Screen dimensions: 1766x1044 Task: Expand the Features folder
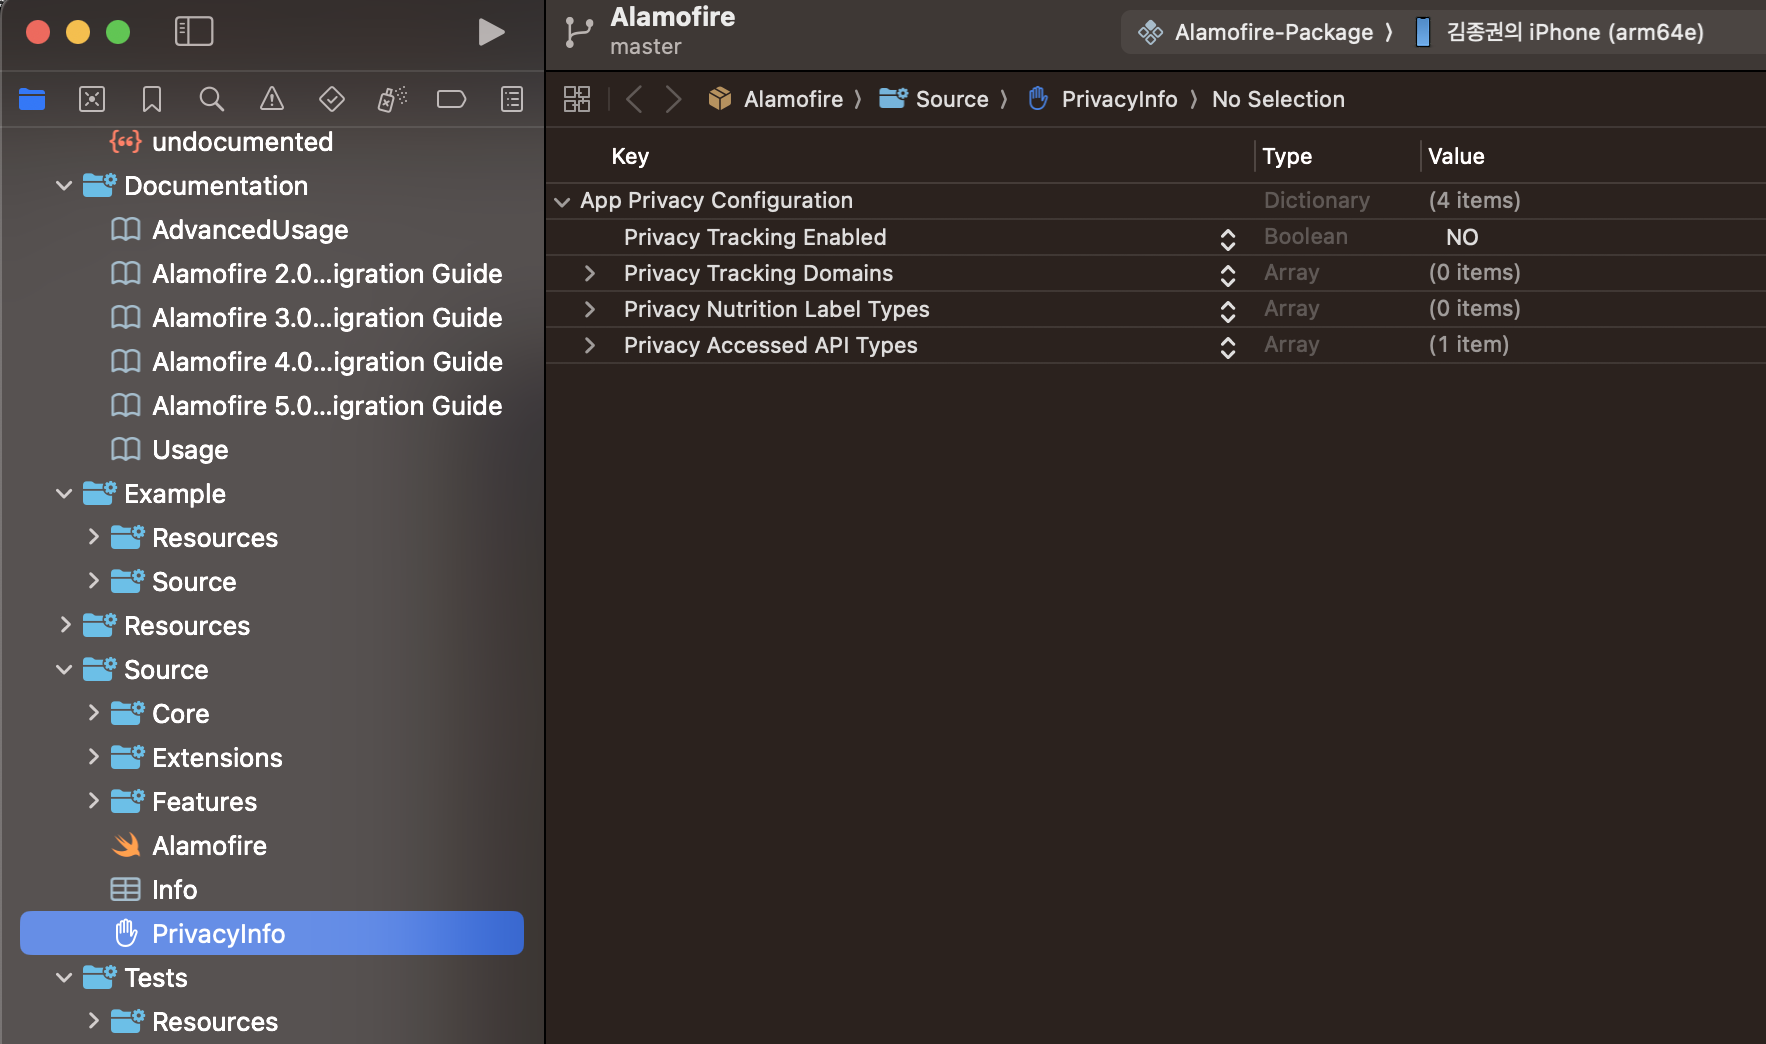(93, 801)
